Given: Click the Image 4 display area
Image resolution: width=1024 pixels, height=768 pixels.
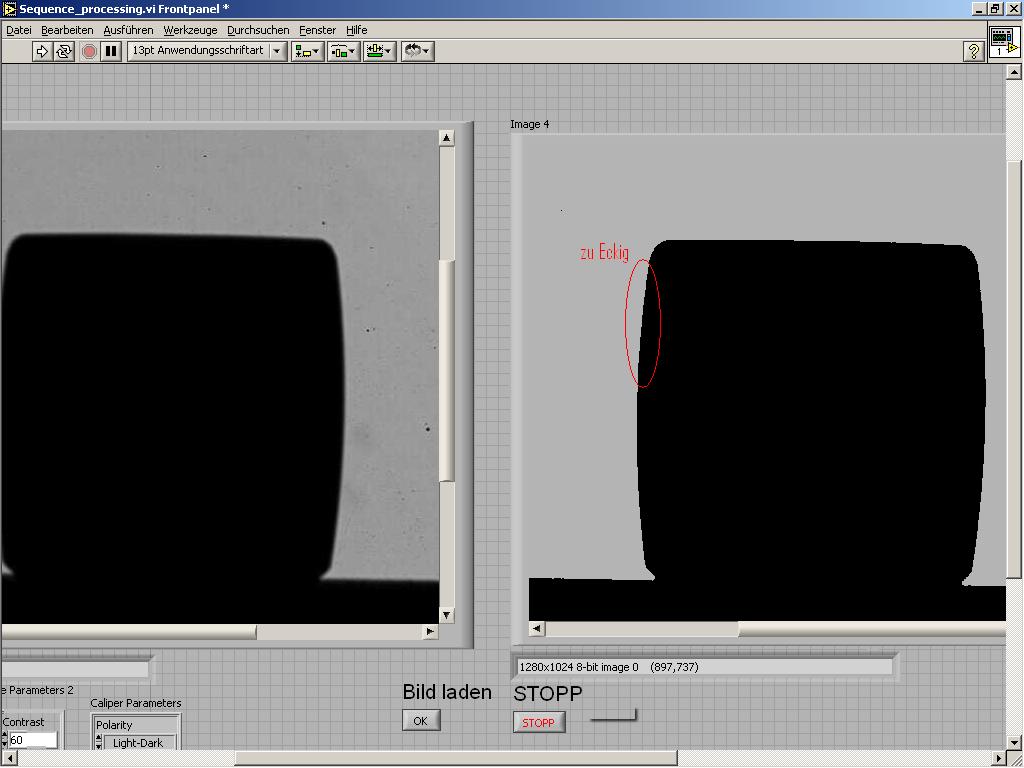Looking at the screenshot, I should point(767,377).
